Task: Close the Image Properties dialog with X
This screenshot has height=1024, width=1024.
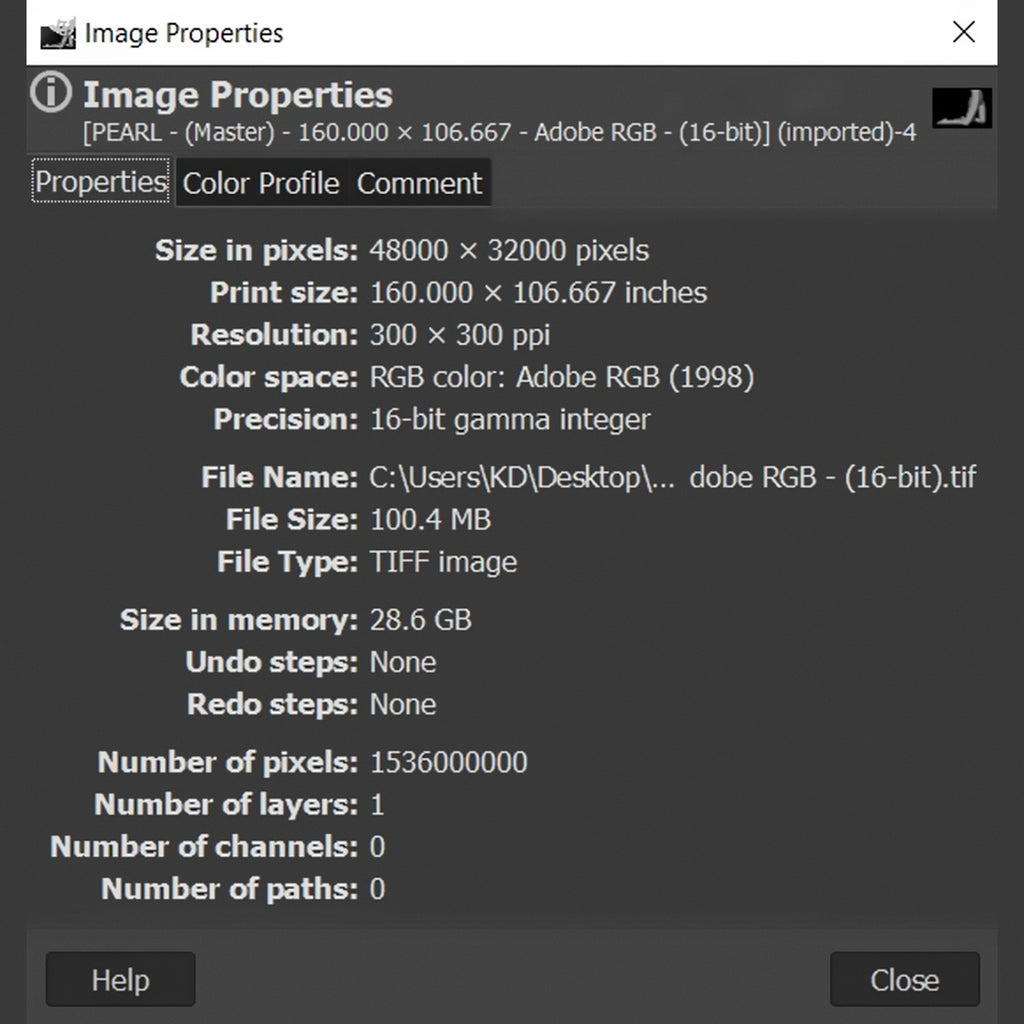Action: point(963,32)
